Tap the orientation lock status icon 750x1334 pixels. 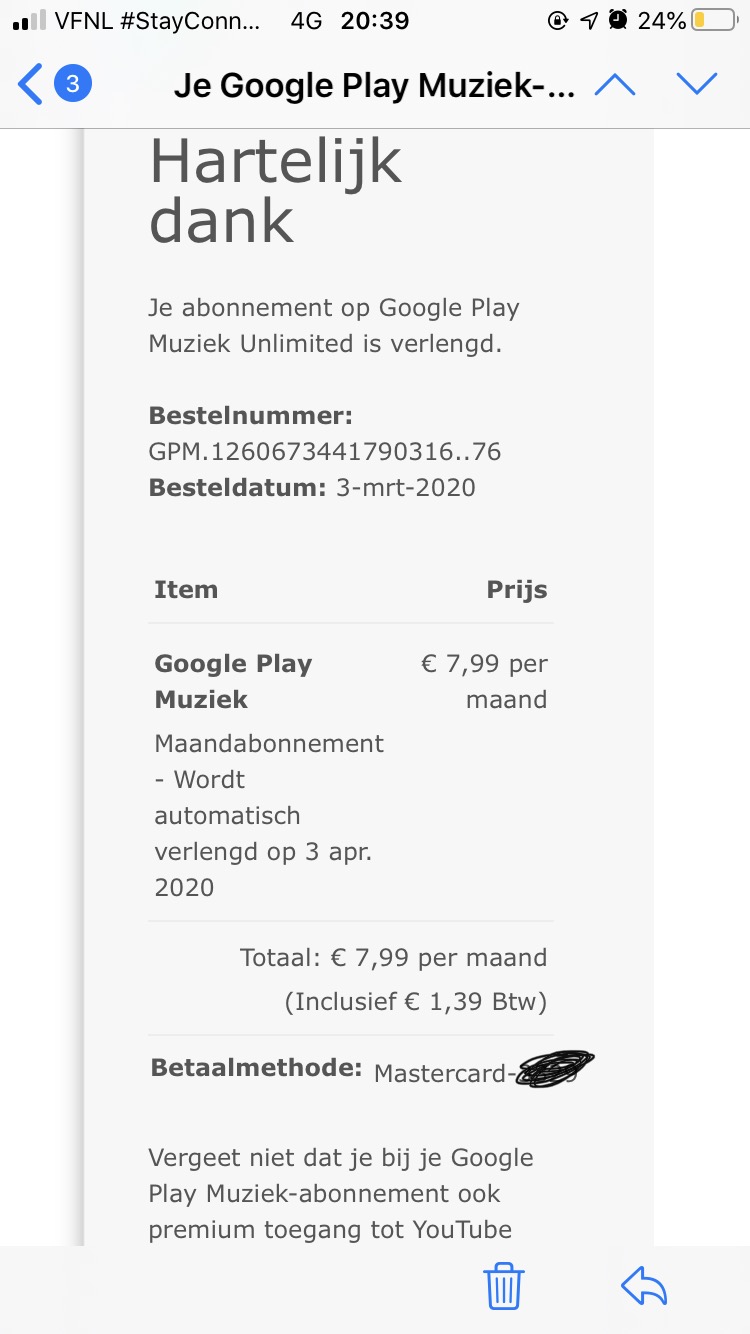click(x=558, y=21)
